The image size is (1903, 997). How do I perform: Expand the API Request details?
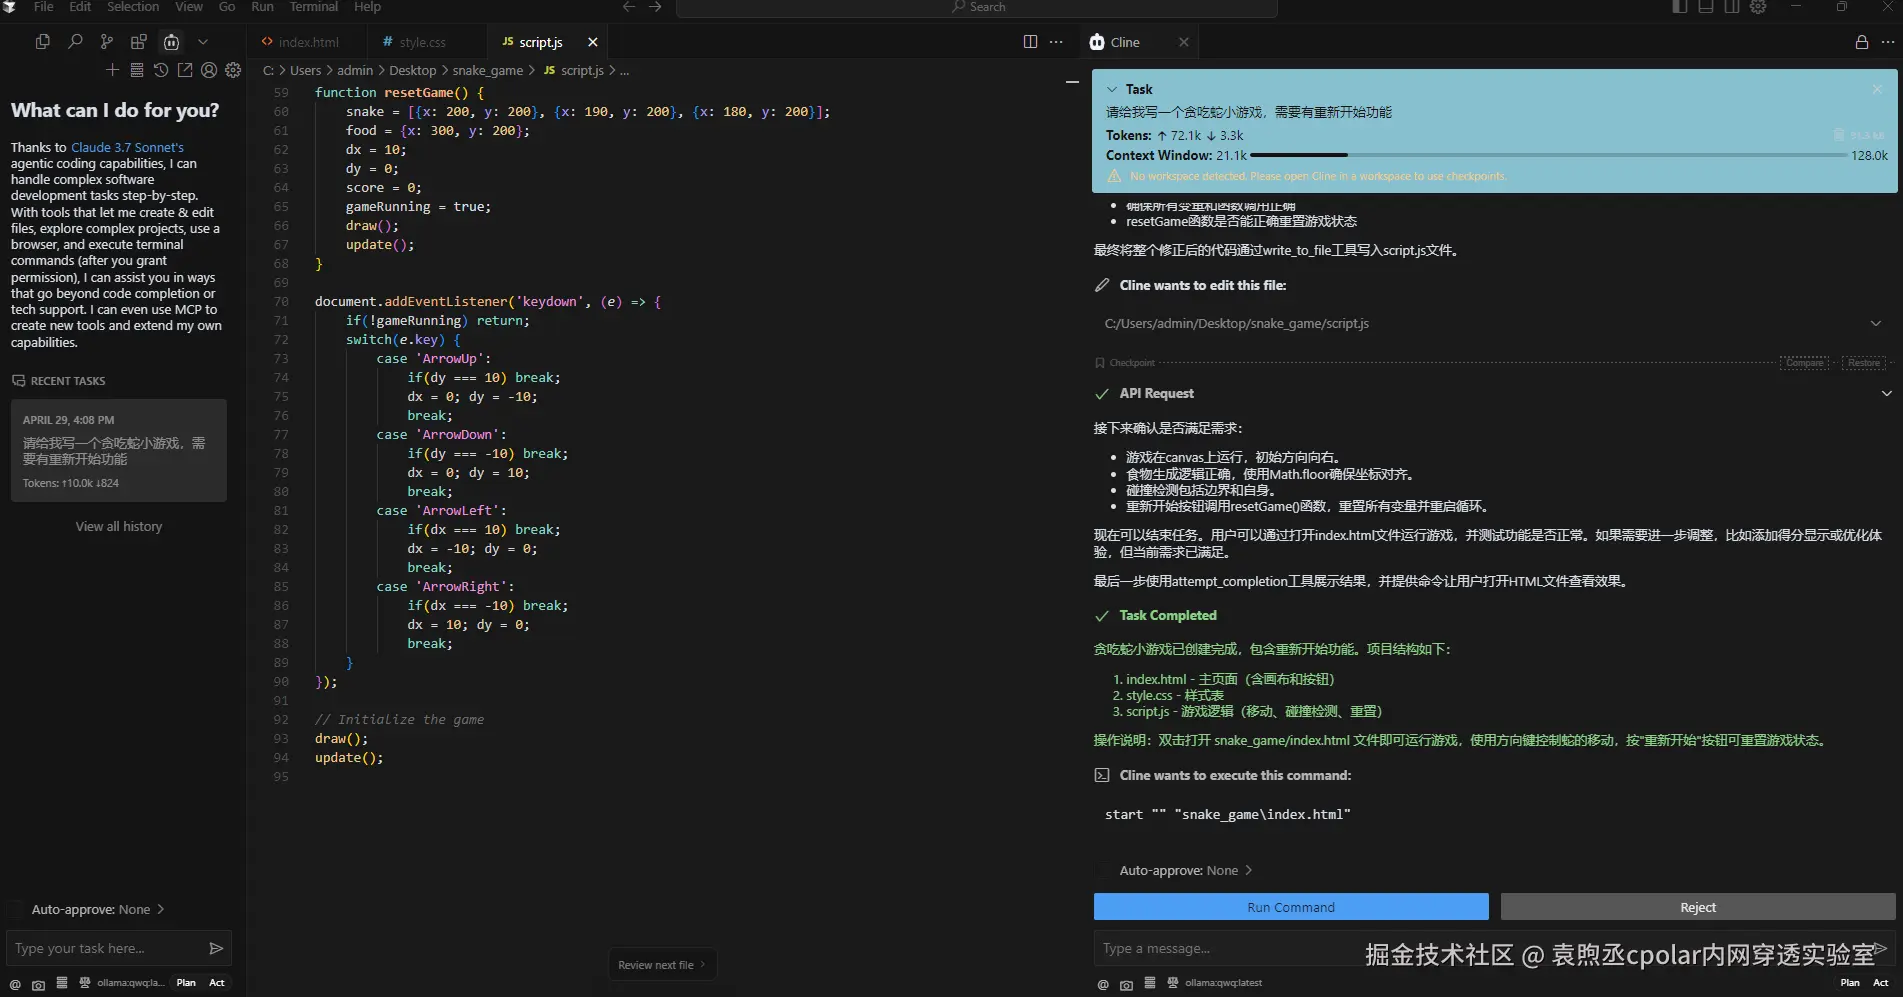pos(1887,393)
